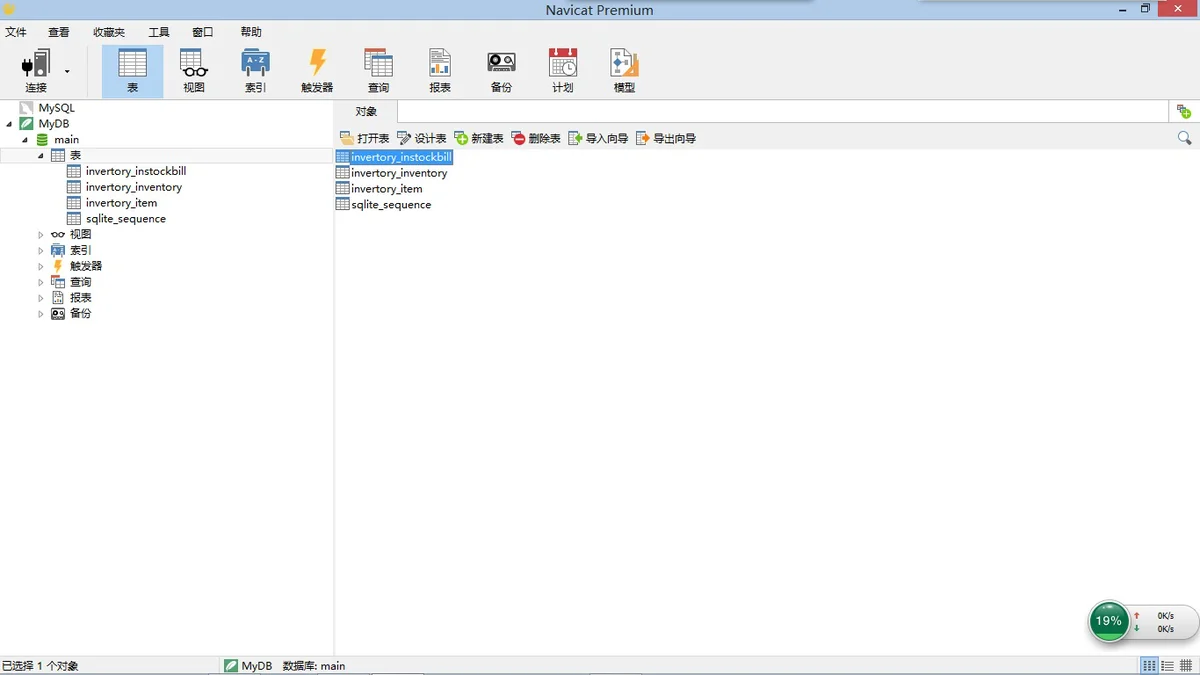
Task: Select 查询 query icon in tree
Action: click(x=58, y=282)
